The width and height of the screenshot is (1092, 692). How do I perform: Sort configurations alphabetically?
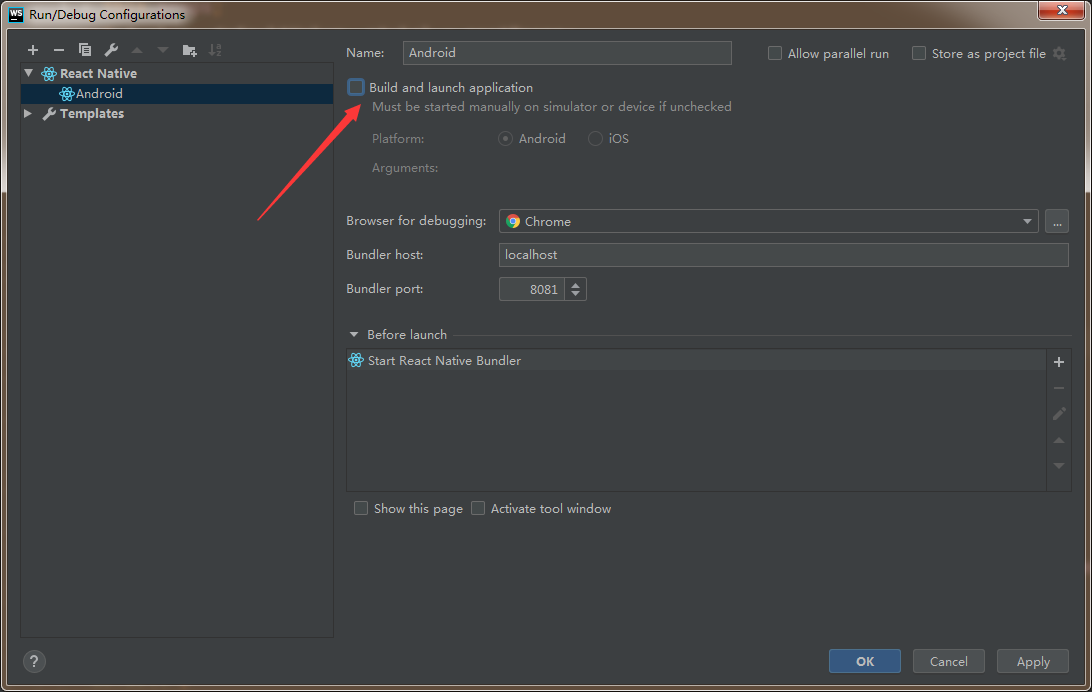pos(215,50)
